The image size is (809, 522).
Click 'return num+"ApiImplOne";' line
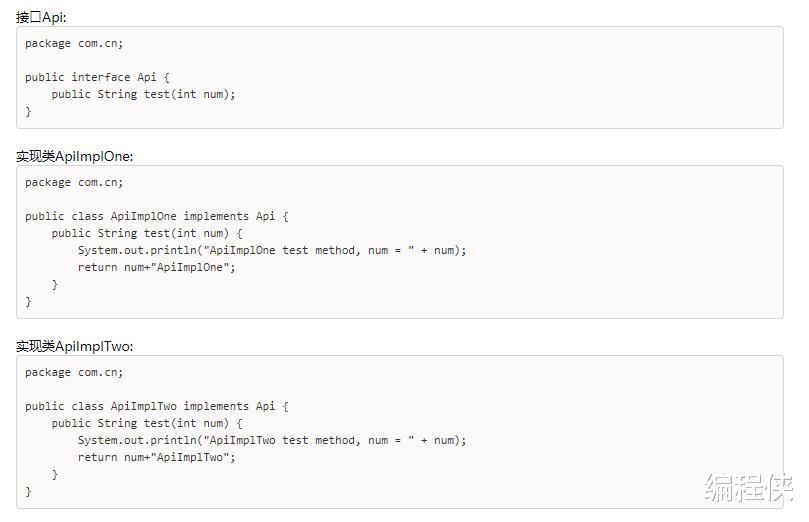pos(156,267)
